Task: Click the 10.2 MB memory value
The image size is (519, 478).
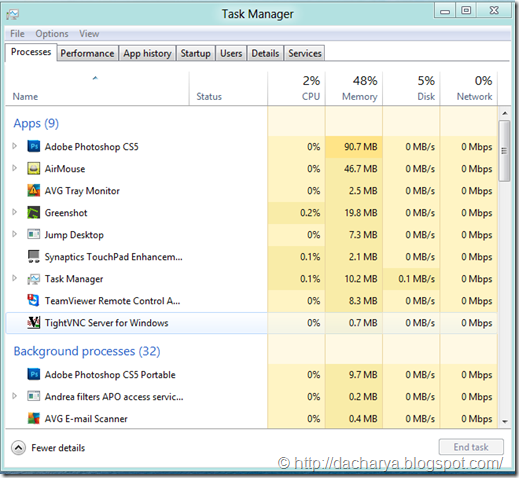Action: (x=361, y=279)
